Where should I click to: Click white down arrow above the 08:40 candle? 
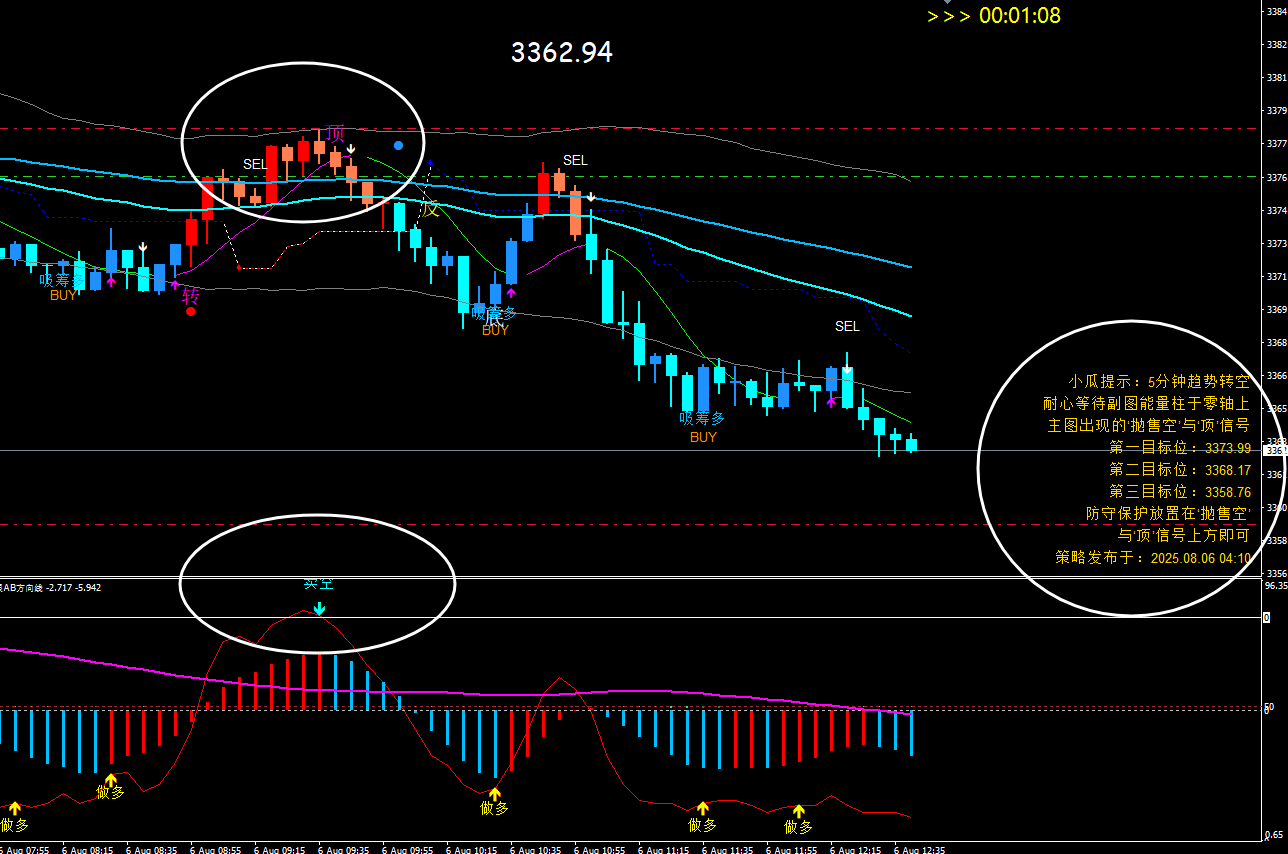point(143,246)
